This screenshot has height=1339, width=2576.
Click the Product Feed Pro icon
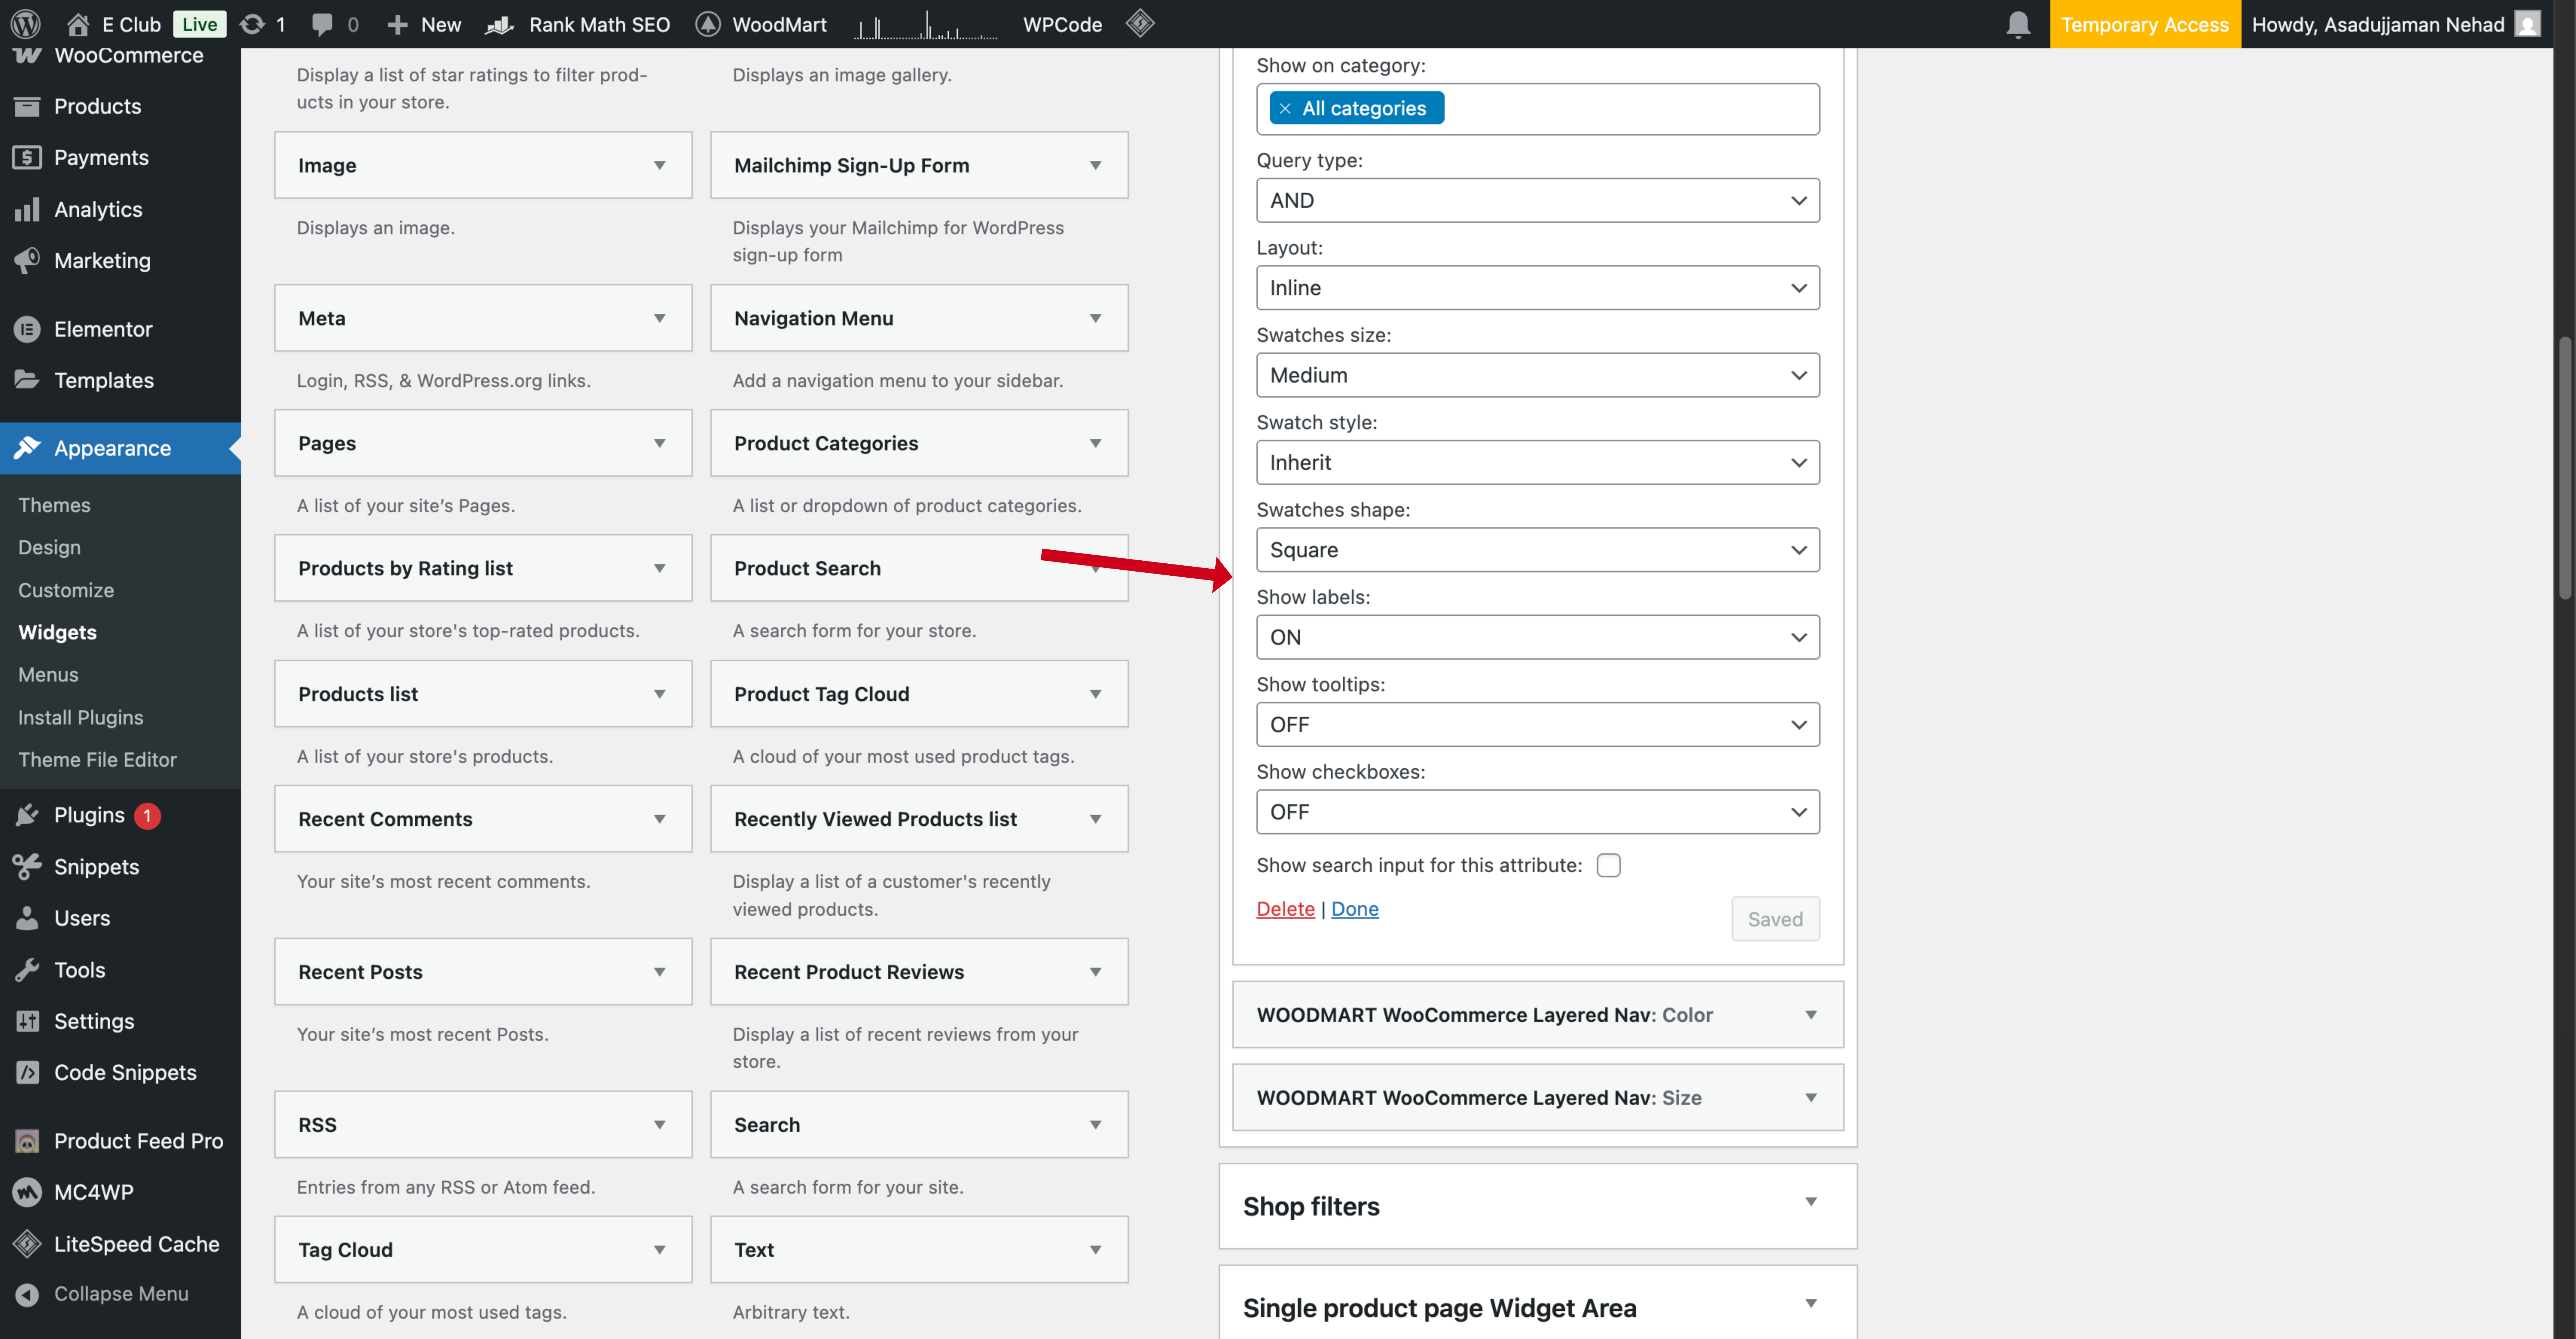[x=27, y=1141]
